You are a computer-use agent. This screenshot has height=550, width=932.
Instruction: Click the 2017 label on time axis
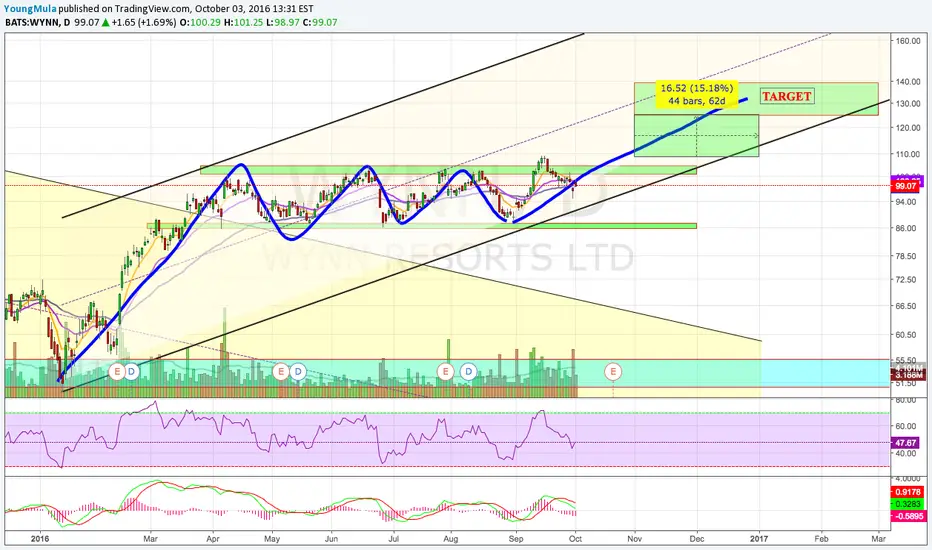point(759,539)
